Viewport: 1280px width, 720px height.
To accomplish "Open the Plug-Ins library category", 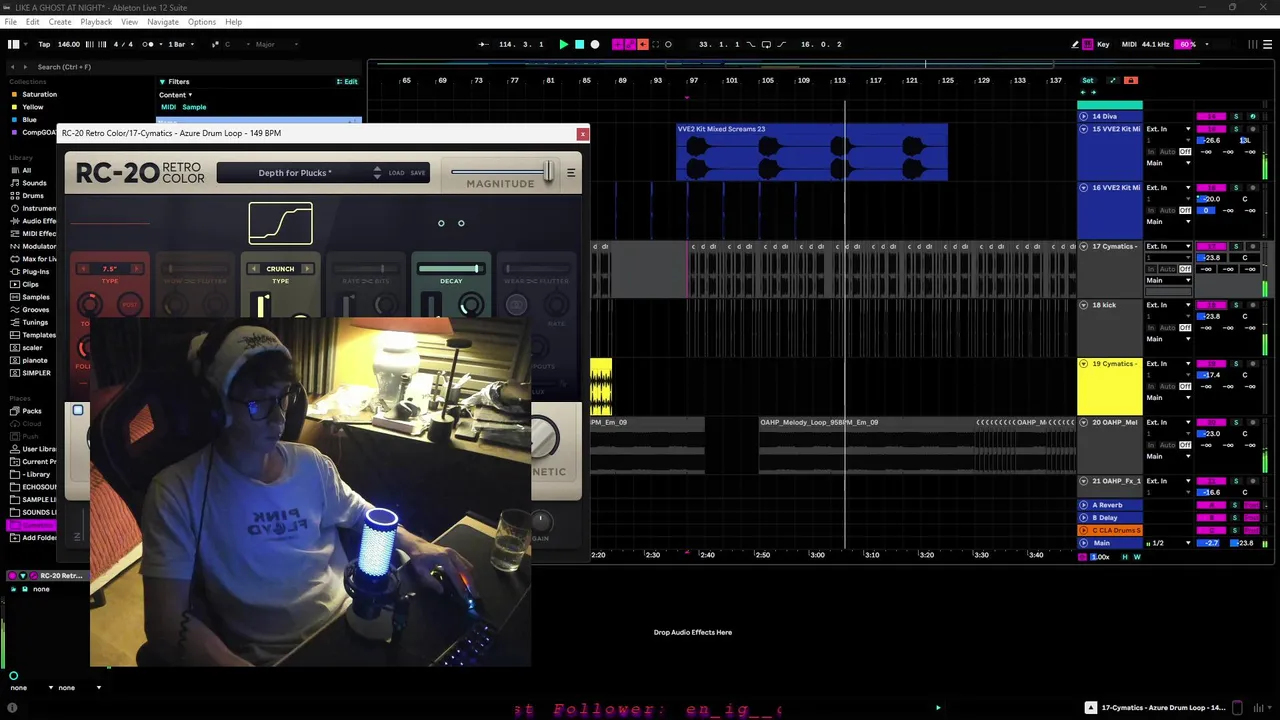I will coord(35,272).
